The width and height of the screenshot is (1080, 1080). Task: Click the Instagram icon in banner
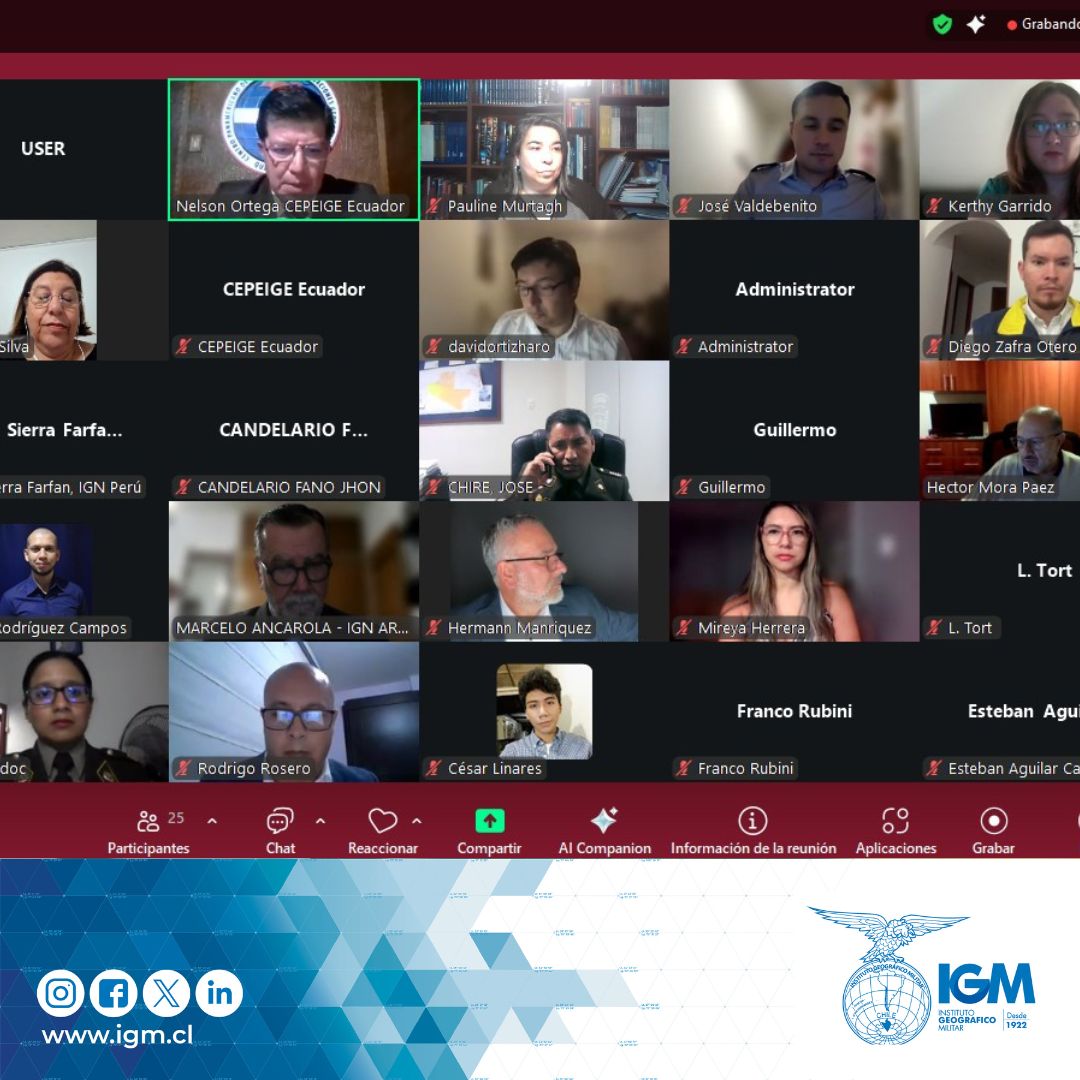tap(61, 993)
